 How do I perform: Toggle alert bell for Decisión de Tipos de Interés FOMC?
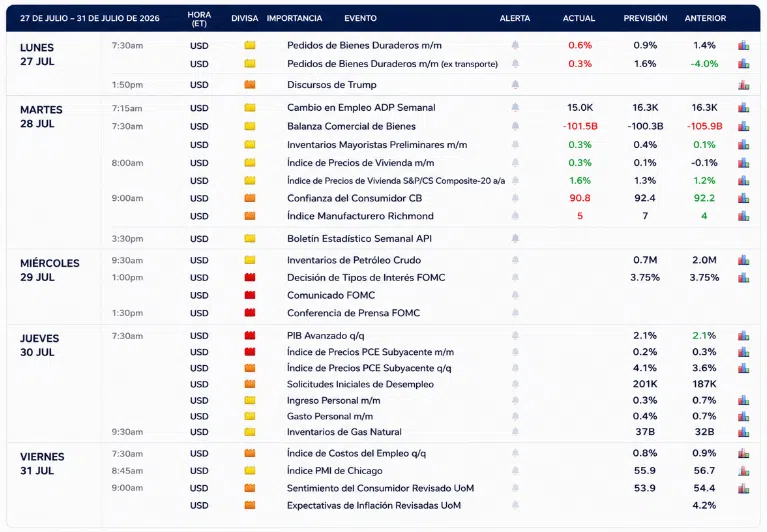(x=515, y=277)
